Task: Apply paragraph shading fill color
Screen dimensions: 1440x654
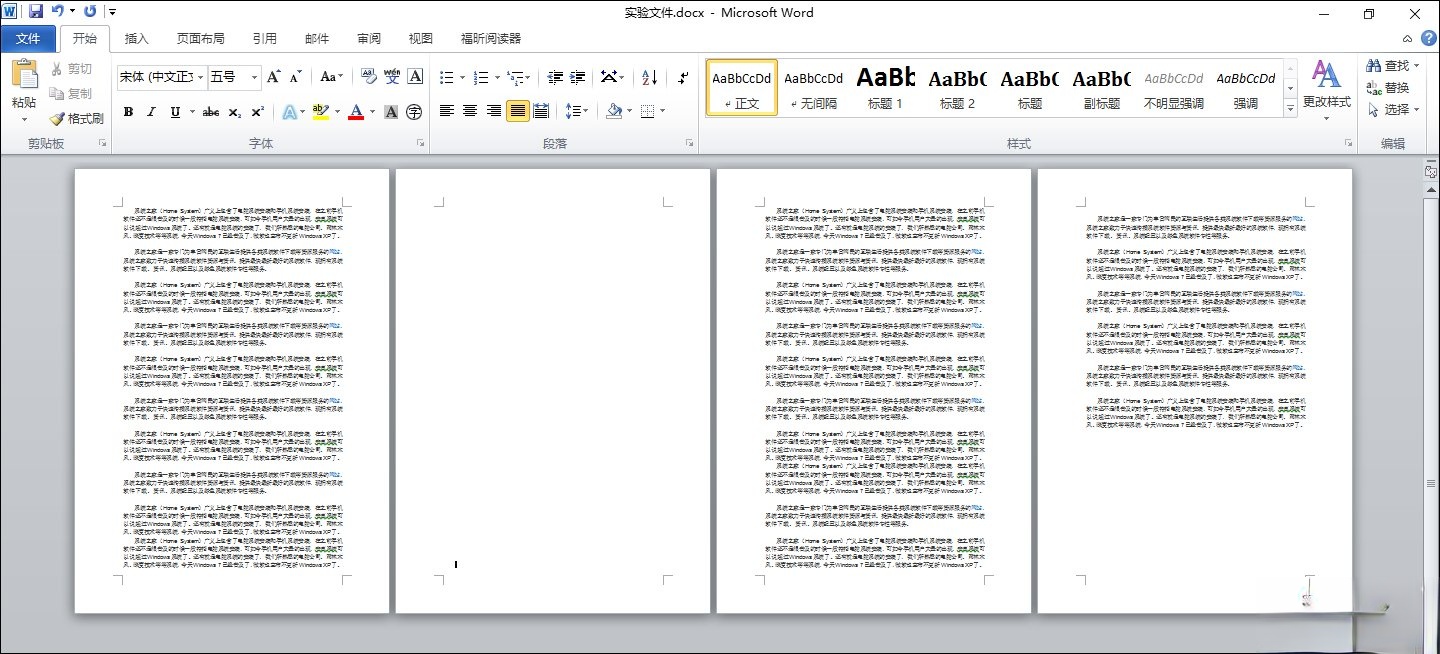Action: 614,111
